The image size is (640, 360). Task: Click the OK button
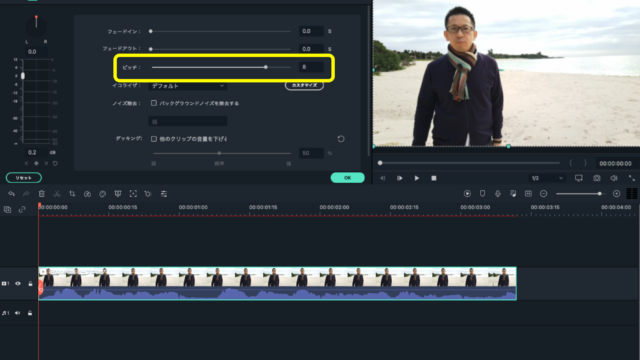[x=347, y=178]
